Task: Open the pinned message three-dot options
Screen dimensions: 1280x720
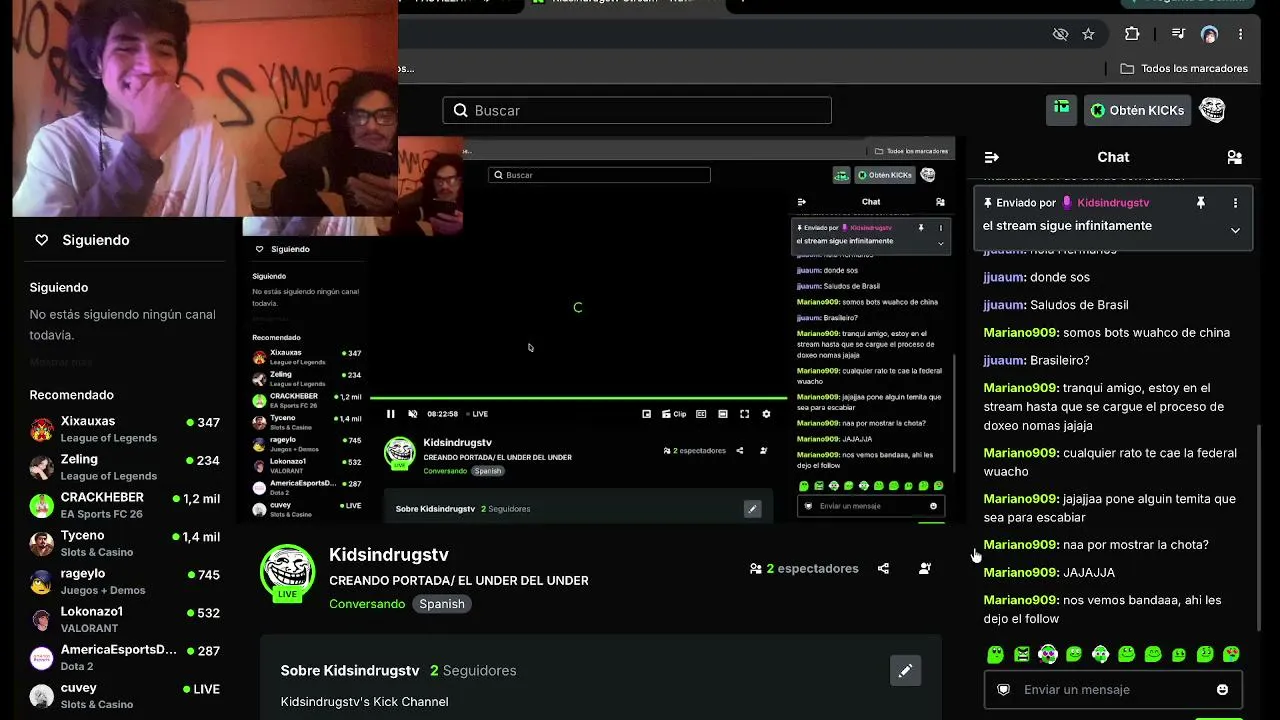Action: coord(1235,203)
